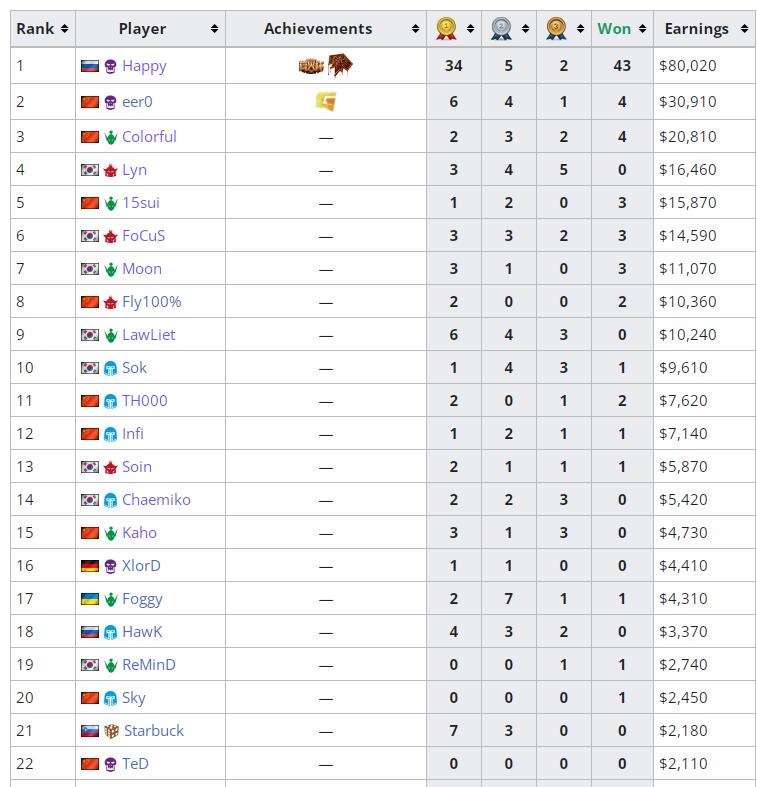Click the green Won column header text
The height and width of the screenshot is (787, 757).
[x=614, y=29]
